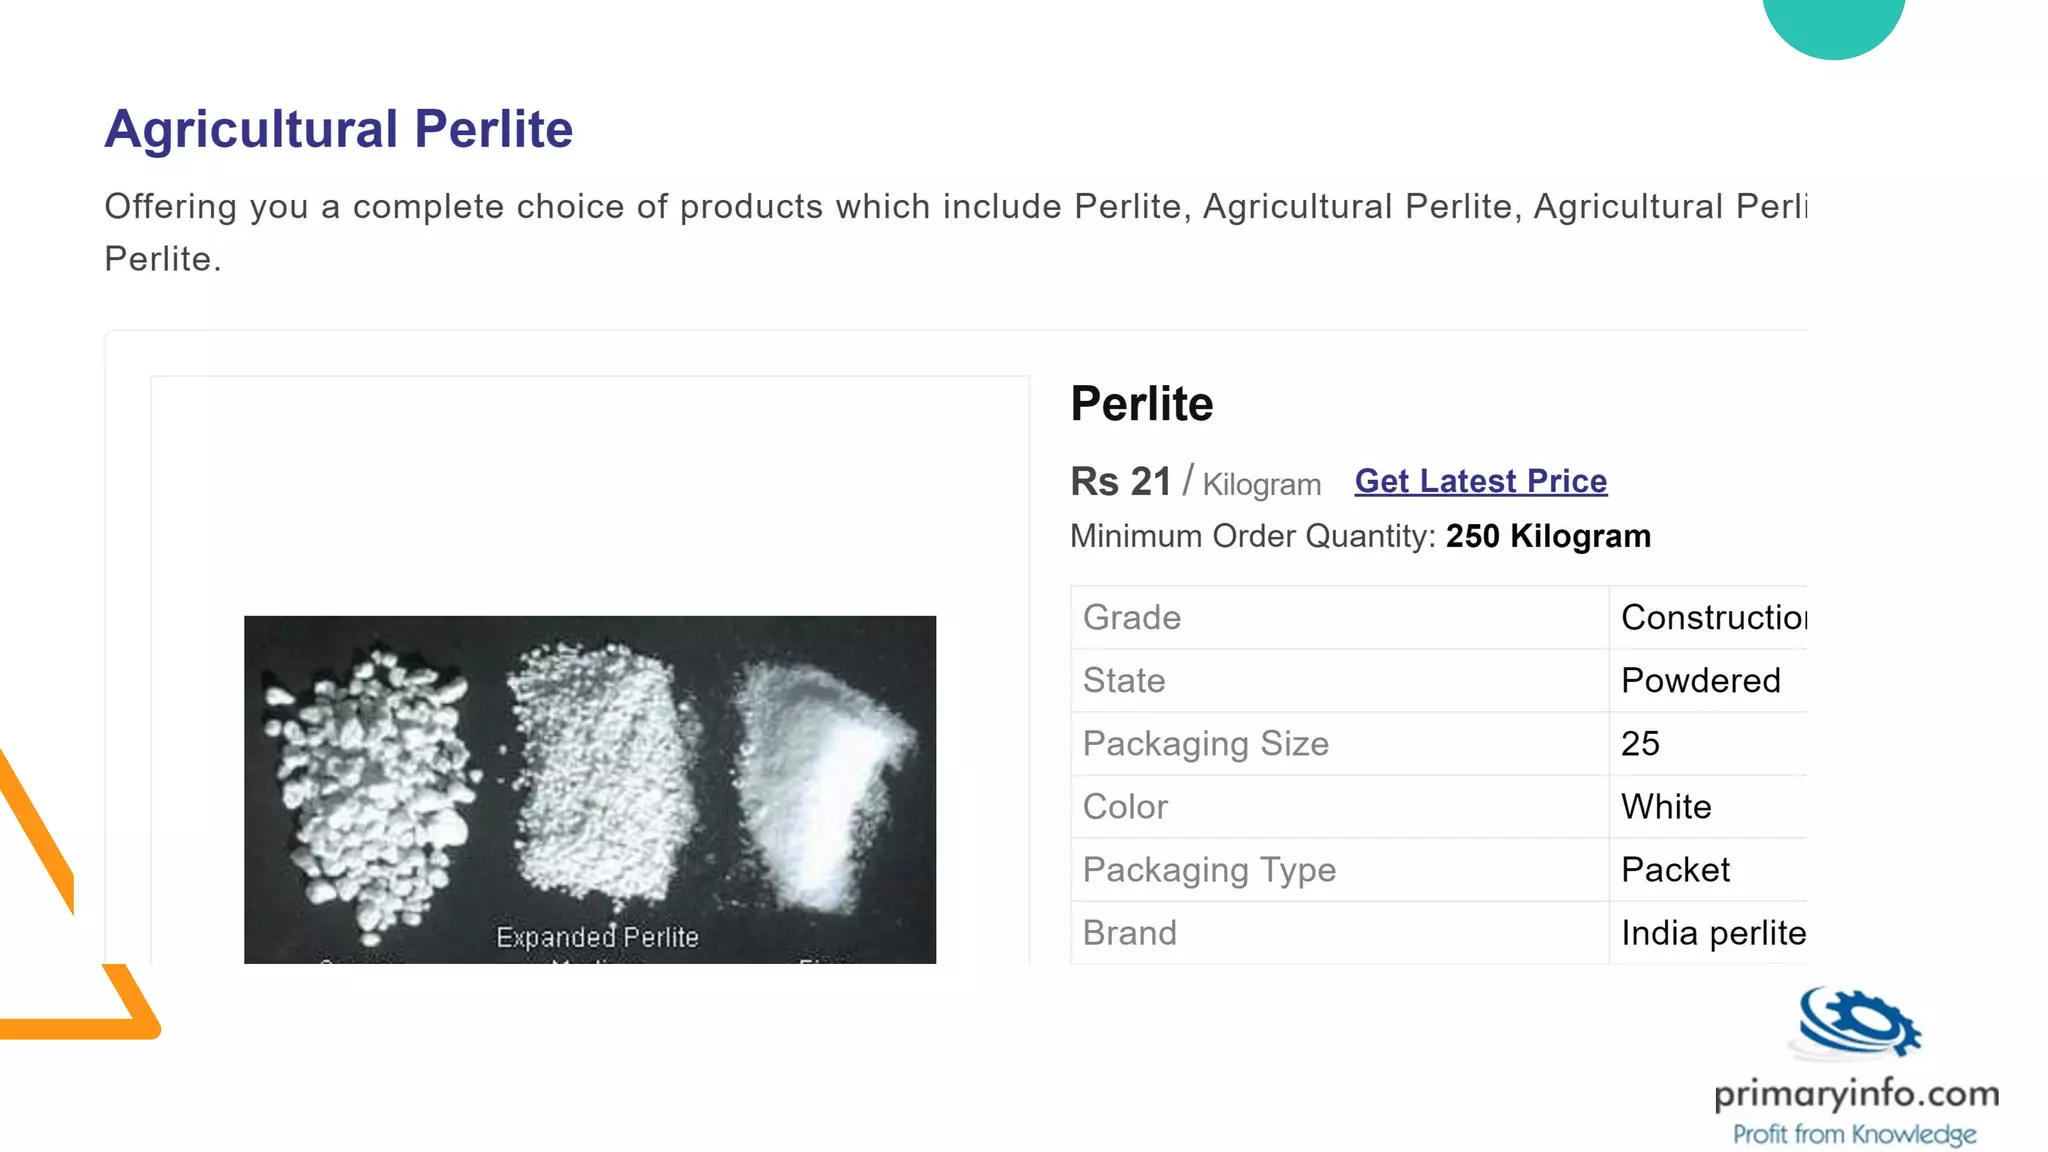
Task: Select the "Packaging Size" row label
Action: [x=1205, y=744]
